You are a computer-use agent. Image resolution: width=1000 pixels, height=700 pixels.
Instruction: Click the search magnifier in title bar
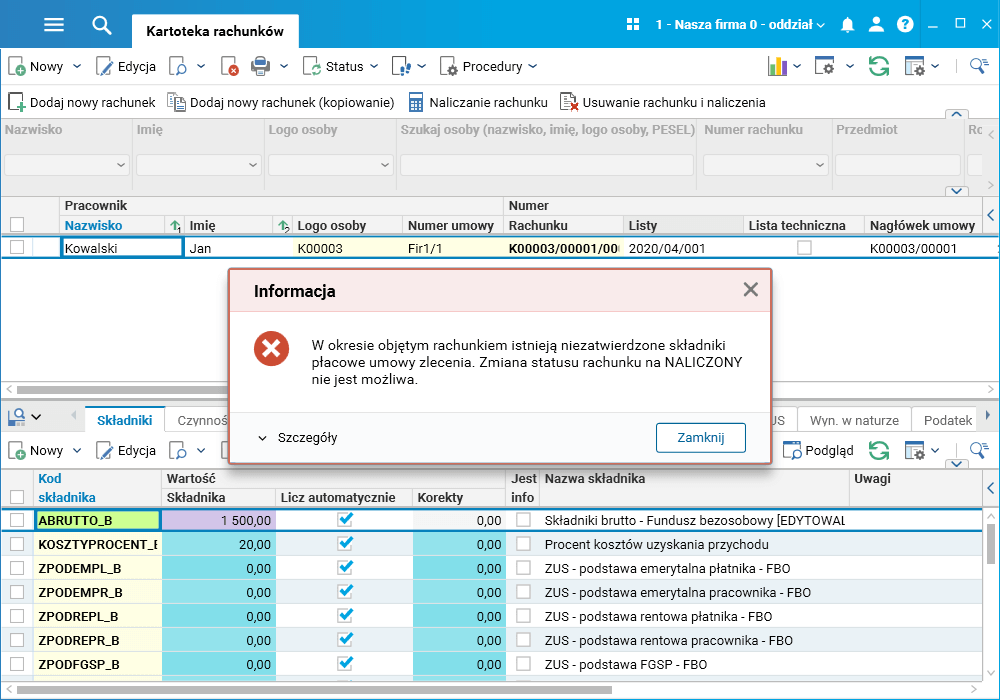click(101, 25)
